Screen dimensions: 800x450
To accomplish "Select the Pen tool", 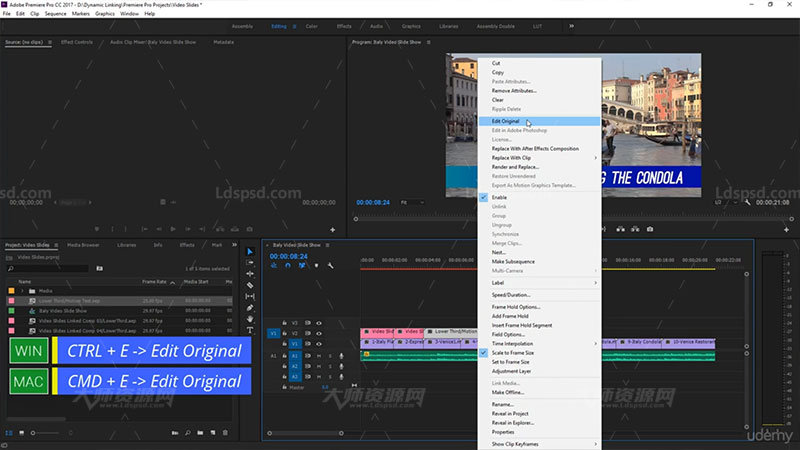I will point(249,308).
